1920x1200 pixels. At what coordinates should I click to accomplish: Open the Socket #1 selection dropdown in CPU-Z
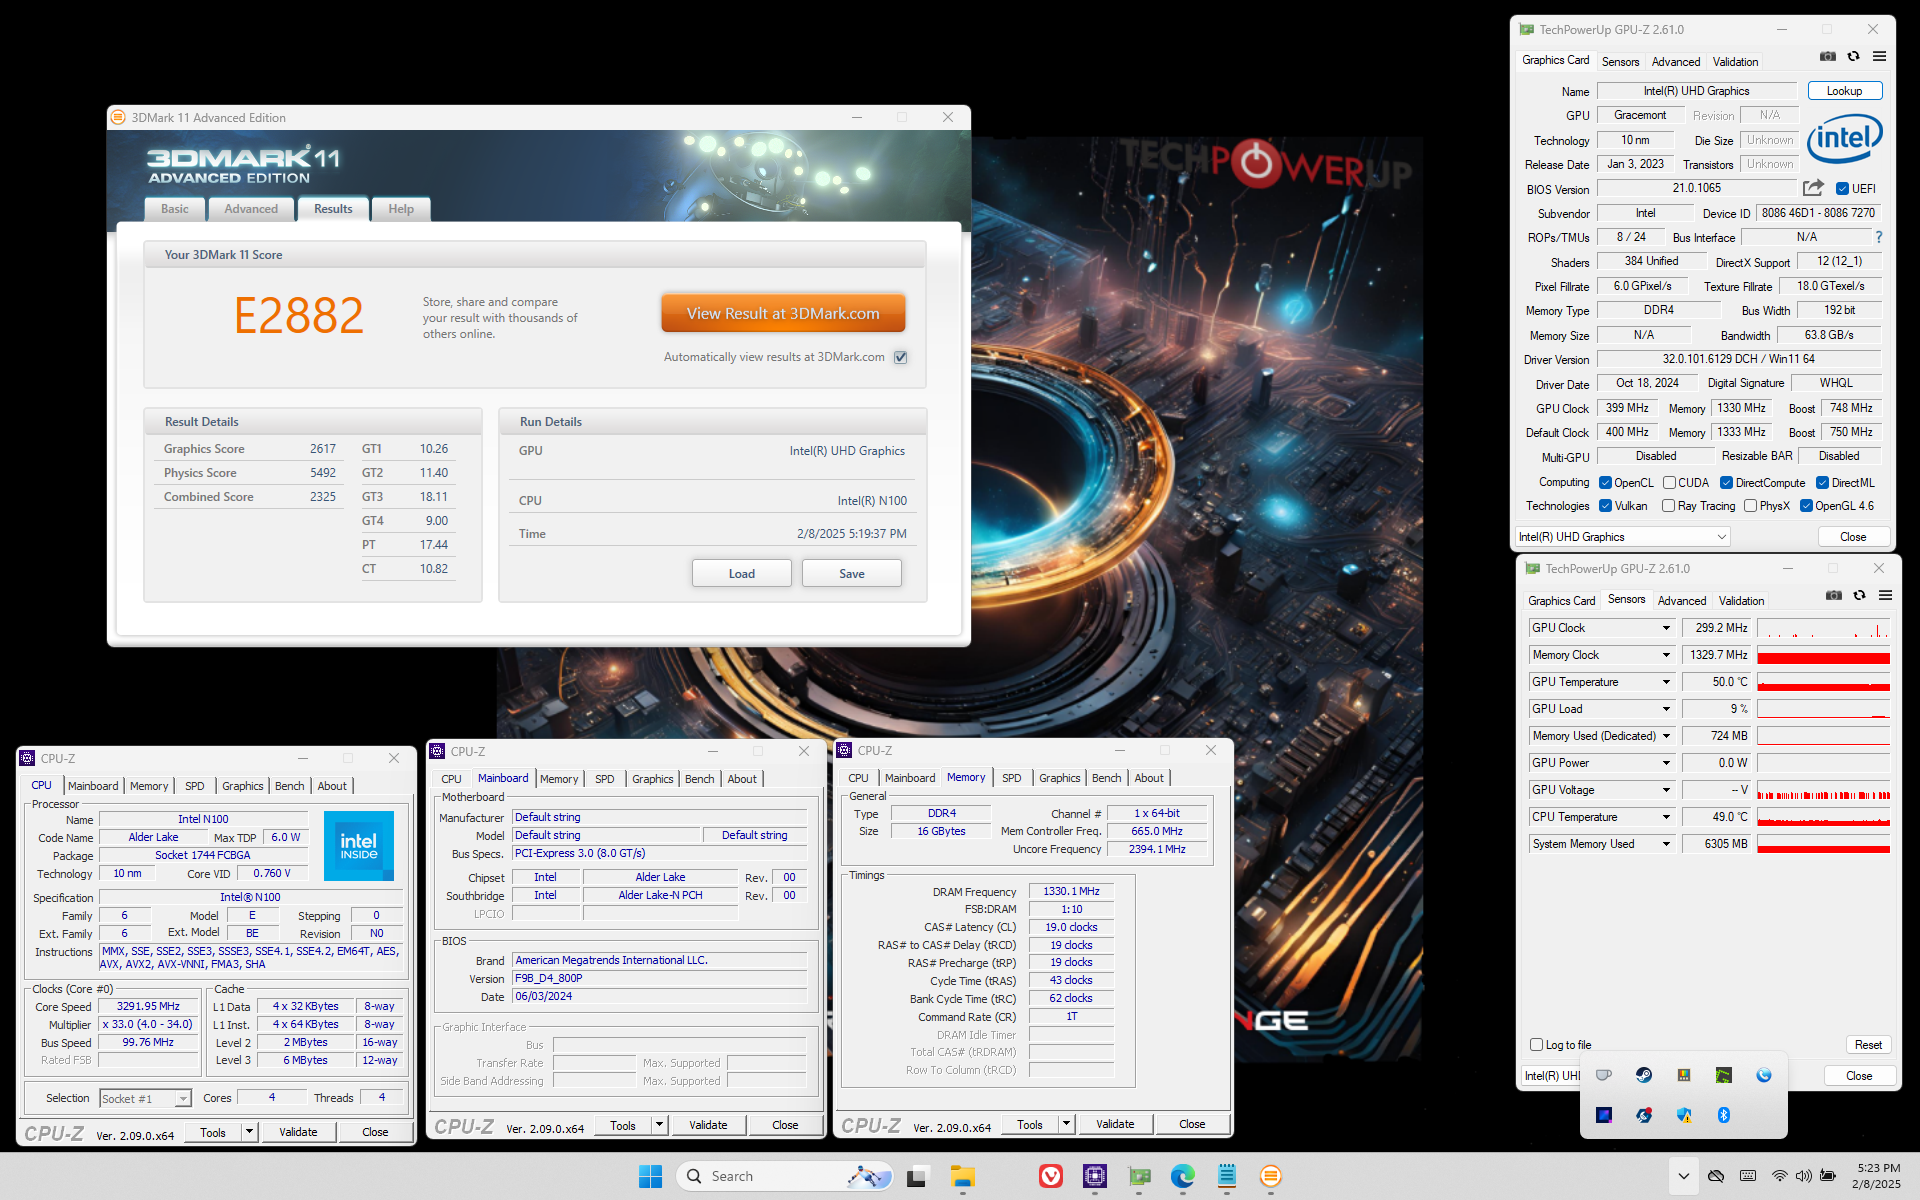[145, 1098]
